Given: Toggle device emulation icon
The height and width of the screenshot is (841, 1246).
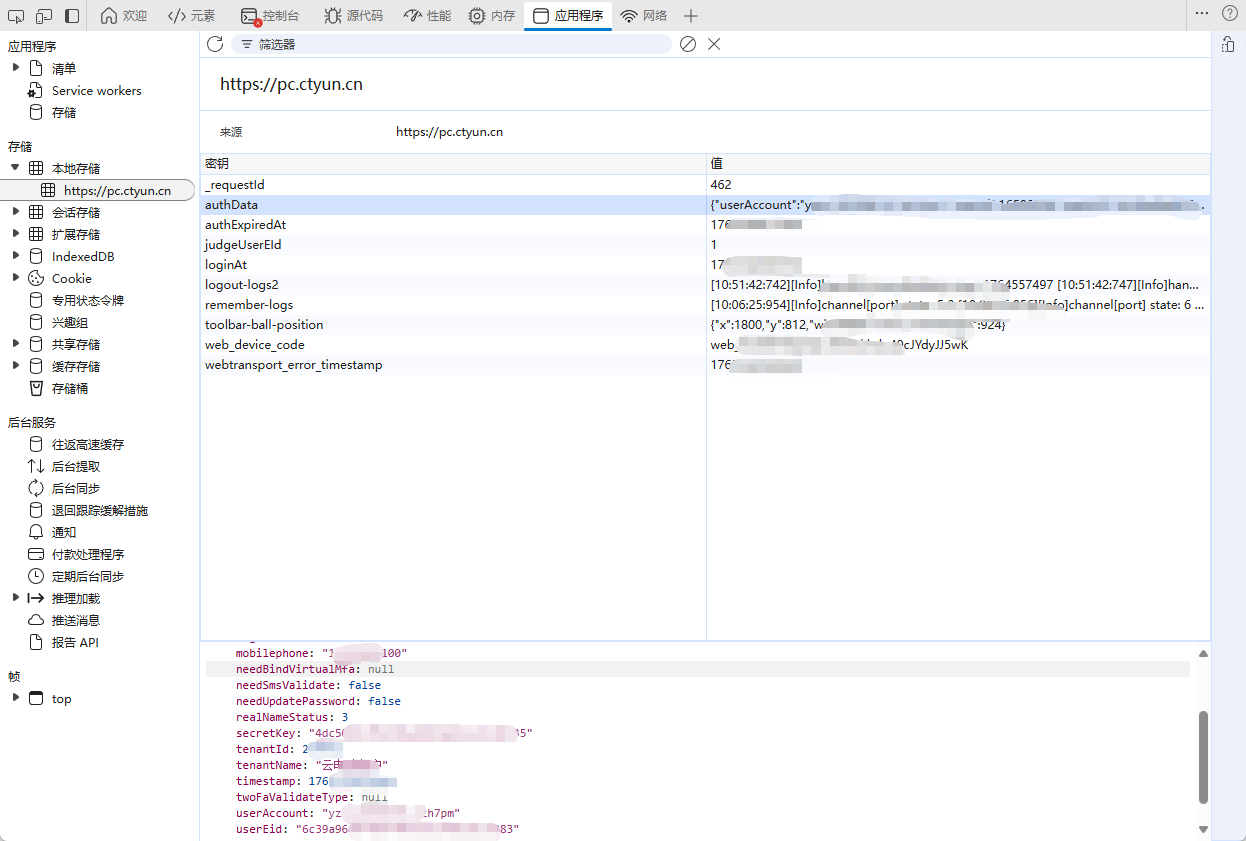Looking at the screenshot, I should coord(44,16).
